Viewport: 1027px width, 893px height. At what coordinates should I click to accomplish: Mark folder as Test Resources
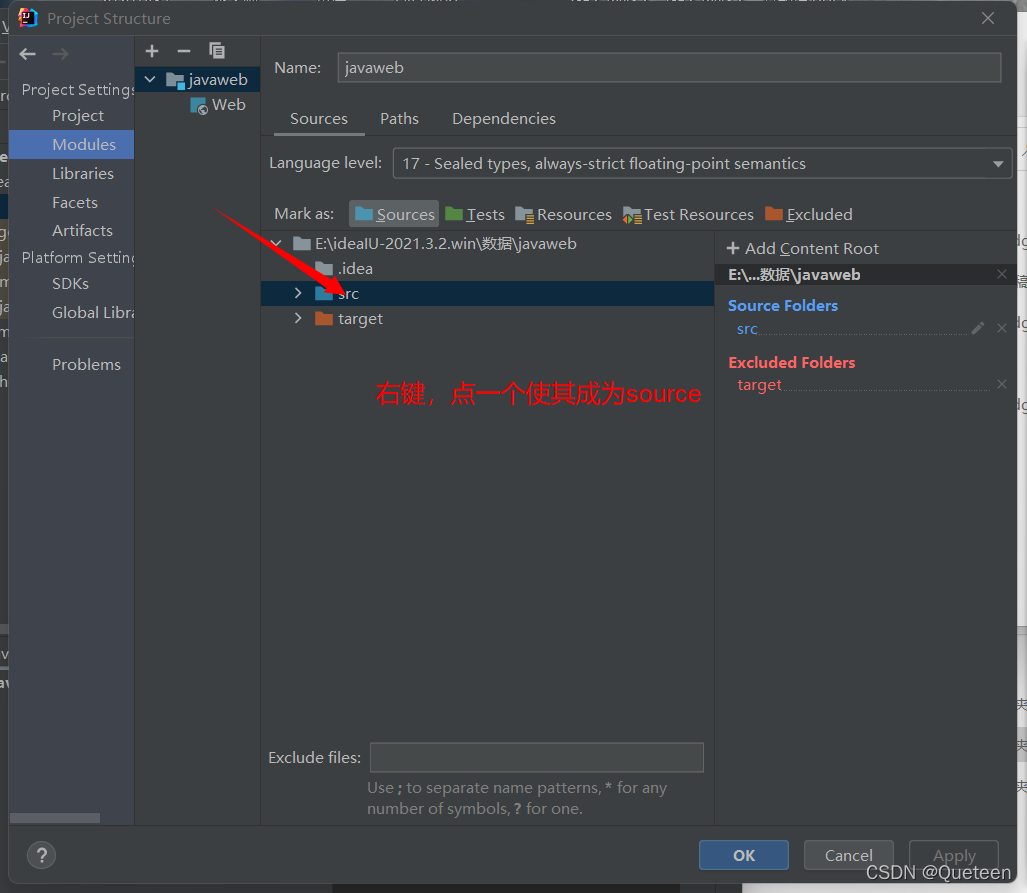688,214
